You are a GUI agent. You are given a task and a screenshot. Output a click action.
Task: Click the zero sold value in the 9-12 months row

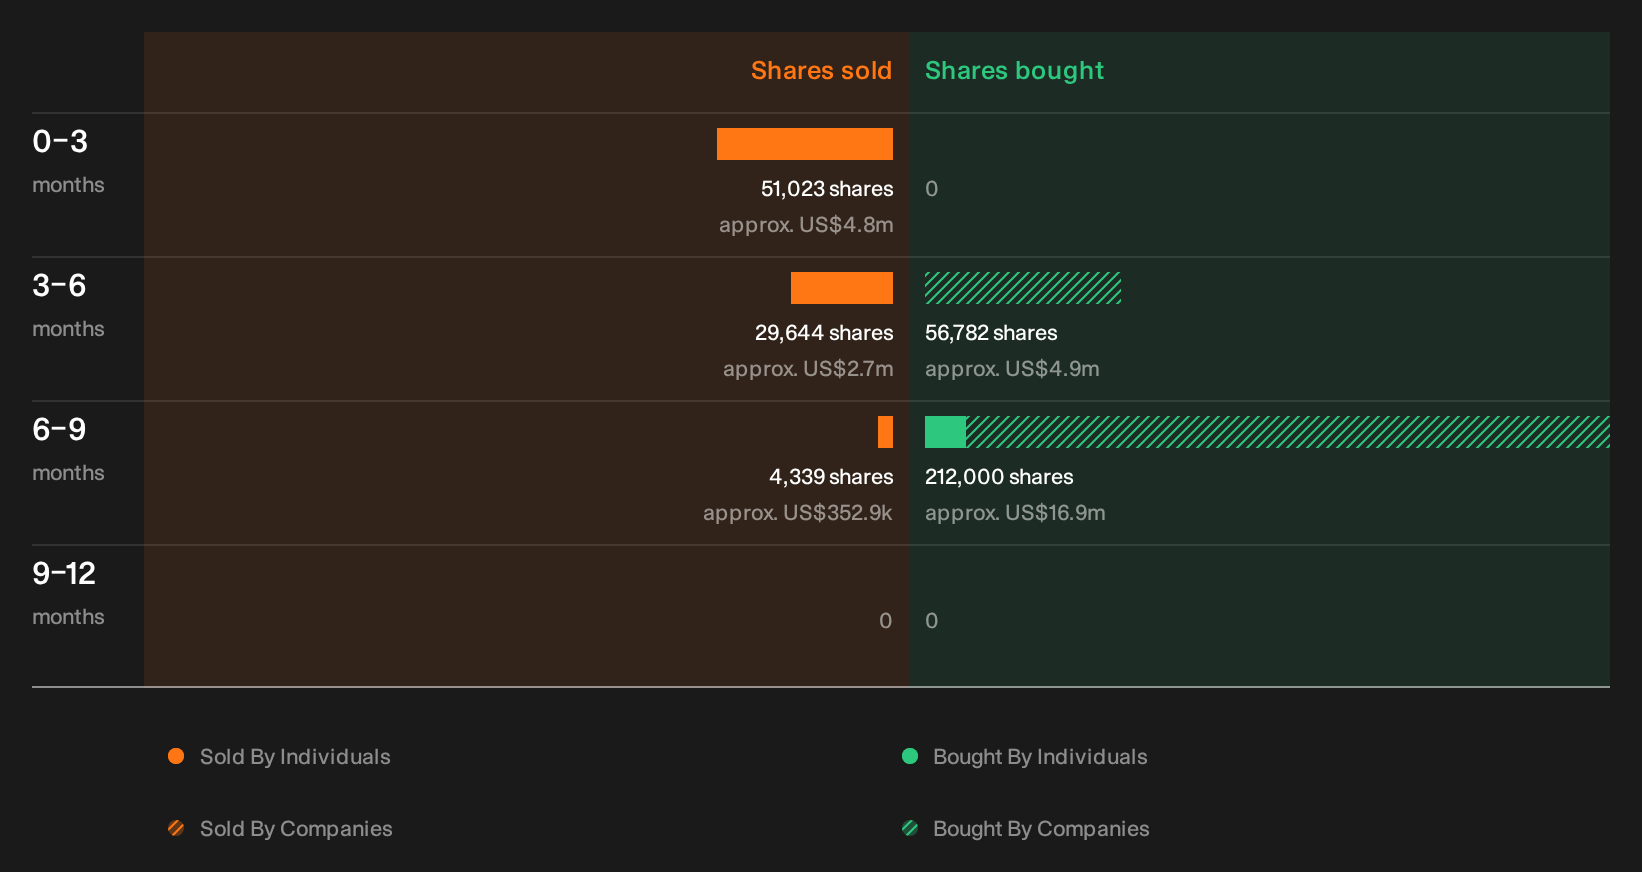click(885, 621)
